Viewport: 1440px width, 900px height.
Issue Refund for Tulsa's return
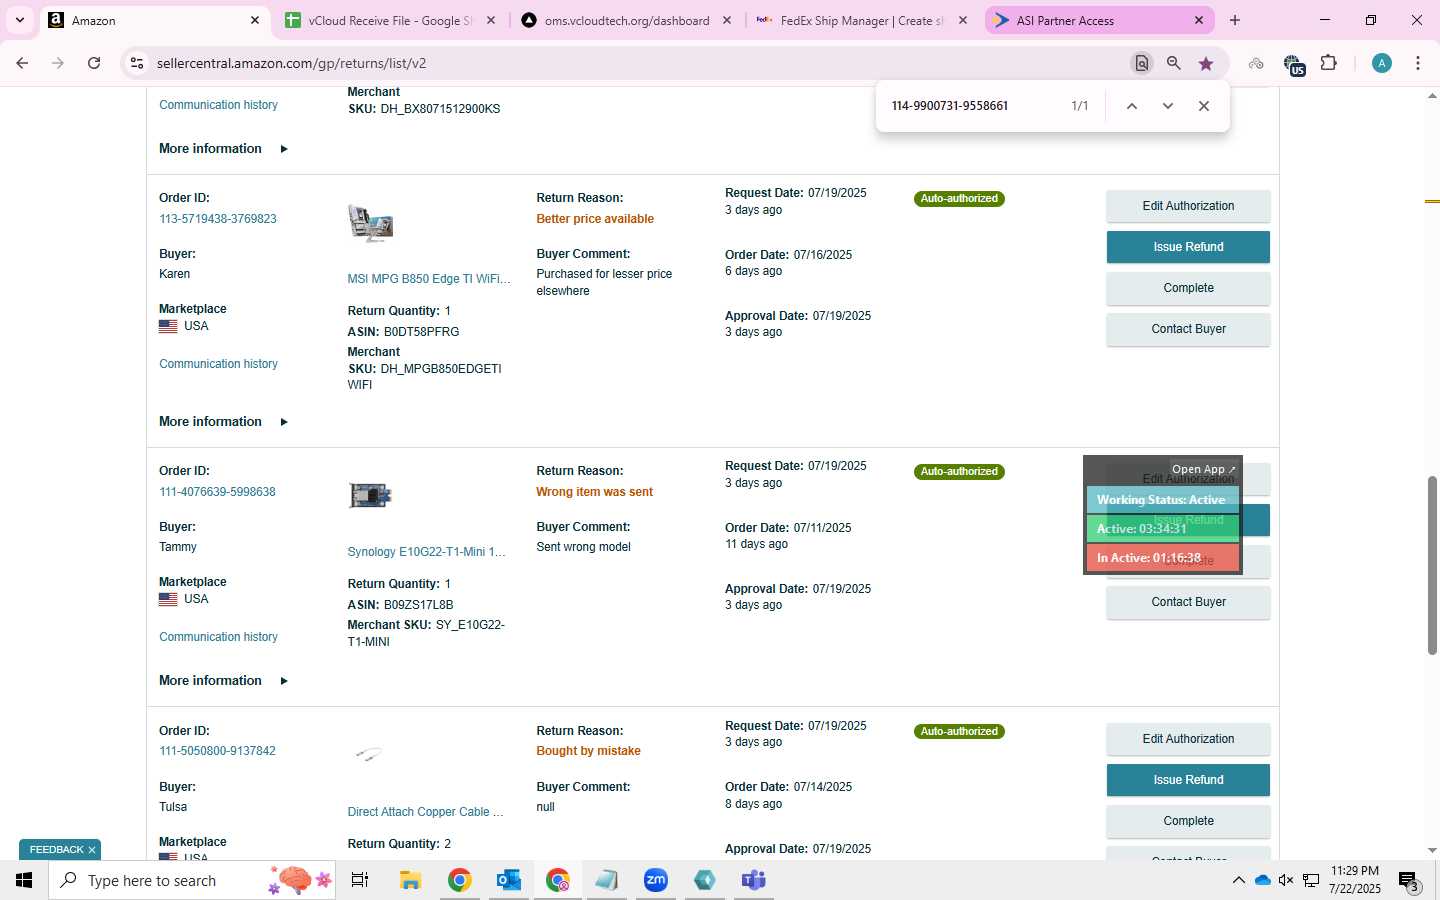pos(1188,780)
